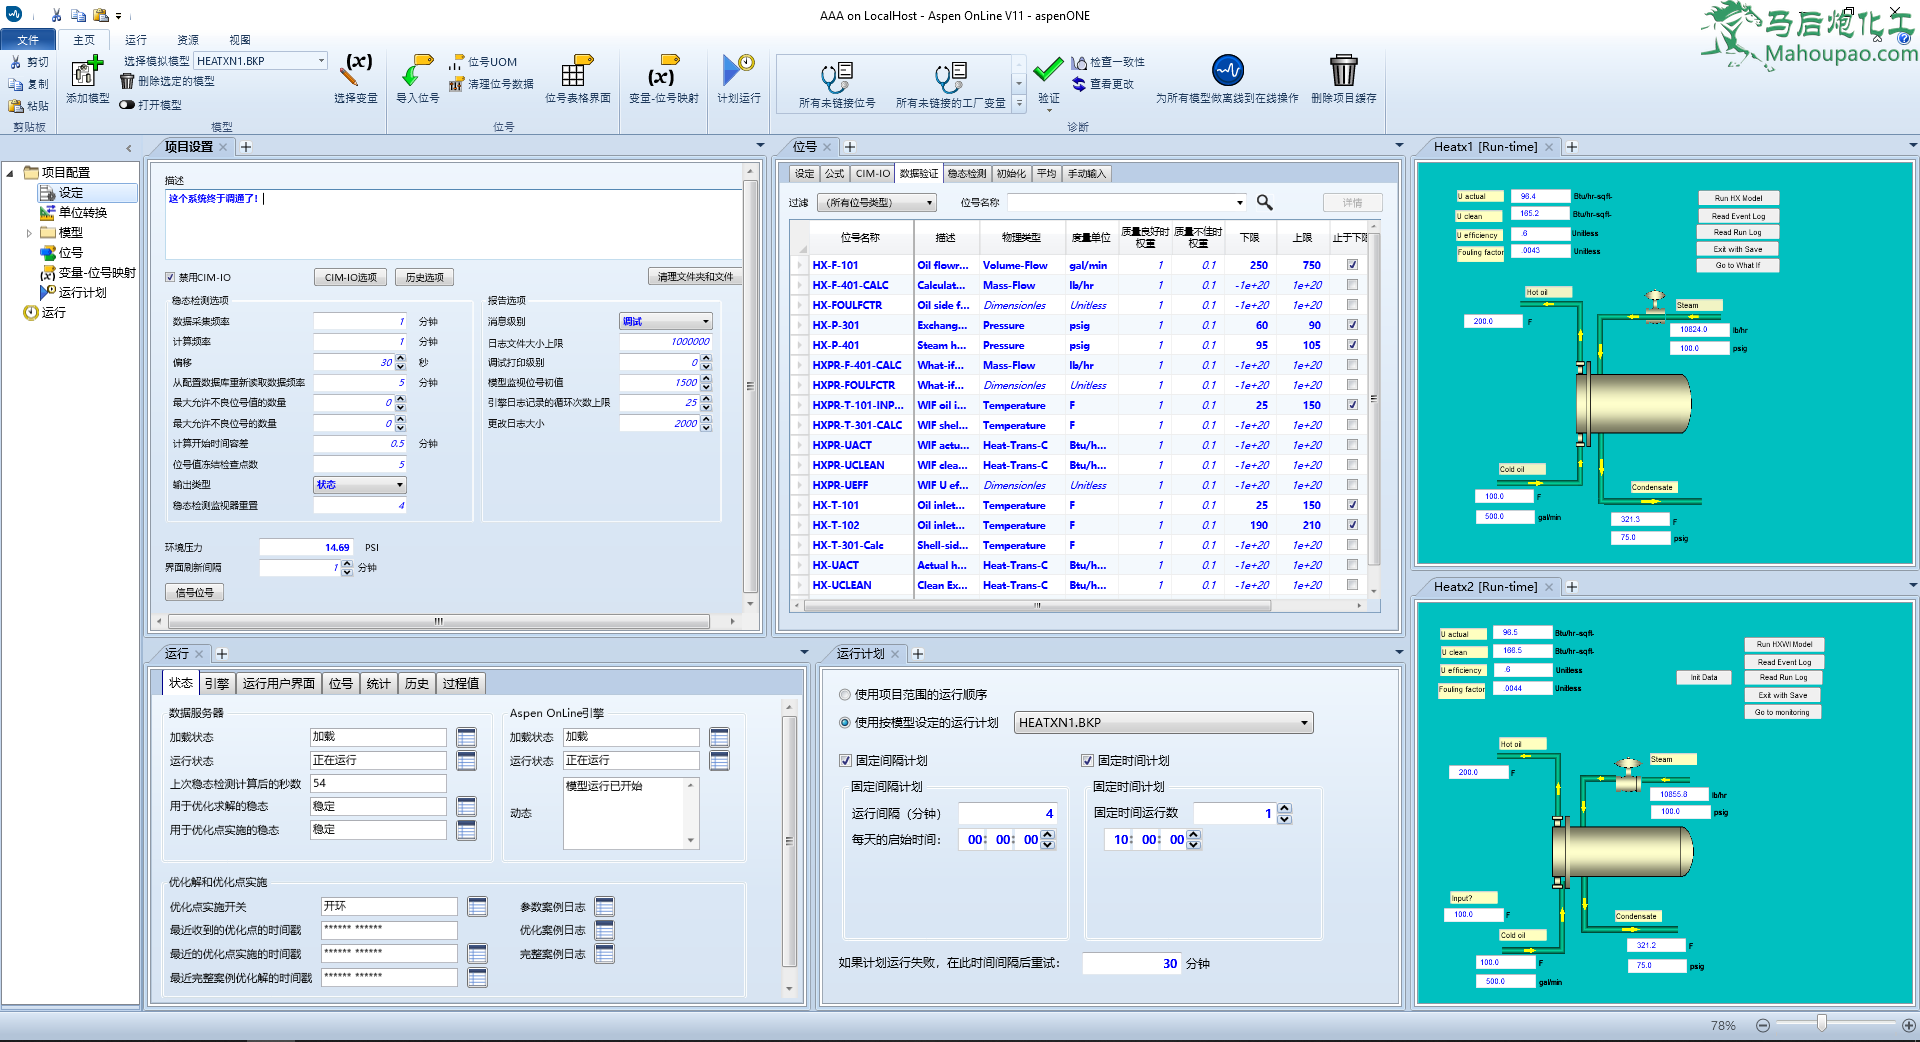Click the 信号位号 button
The image size is (1920, 1042).
click(195, 592)
